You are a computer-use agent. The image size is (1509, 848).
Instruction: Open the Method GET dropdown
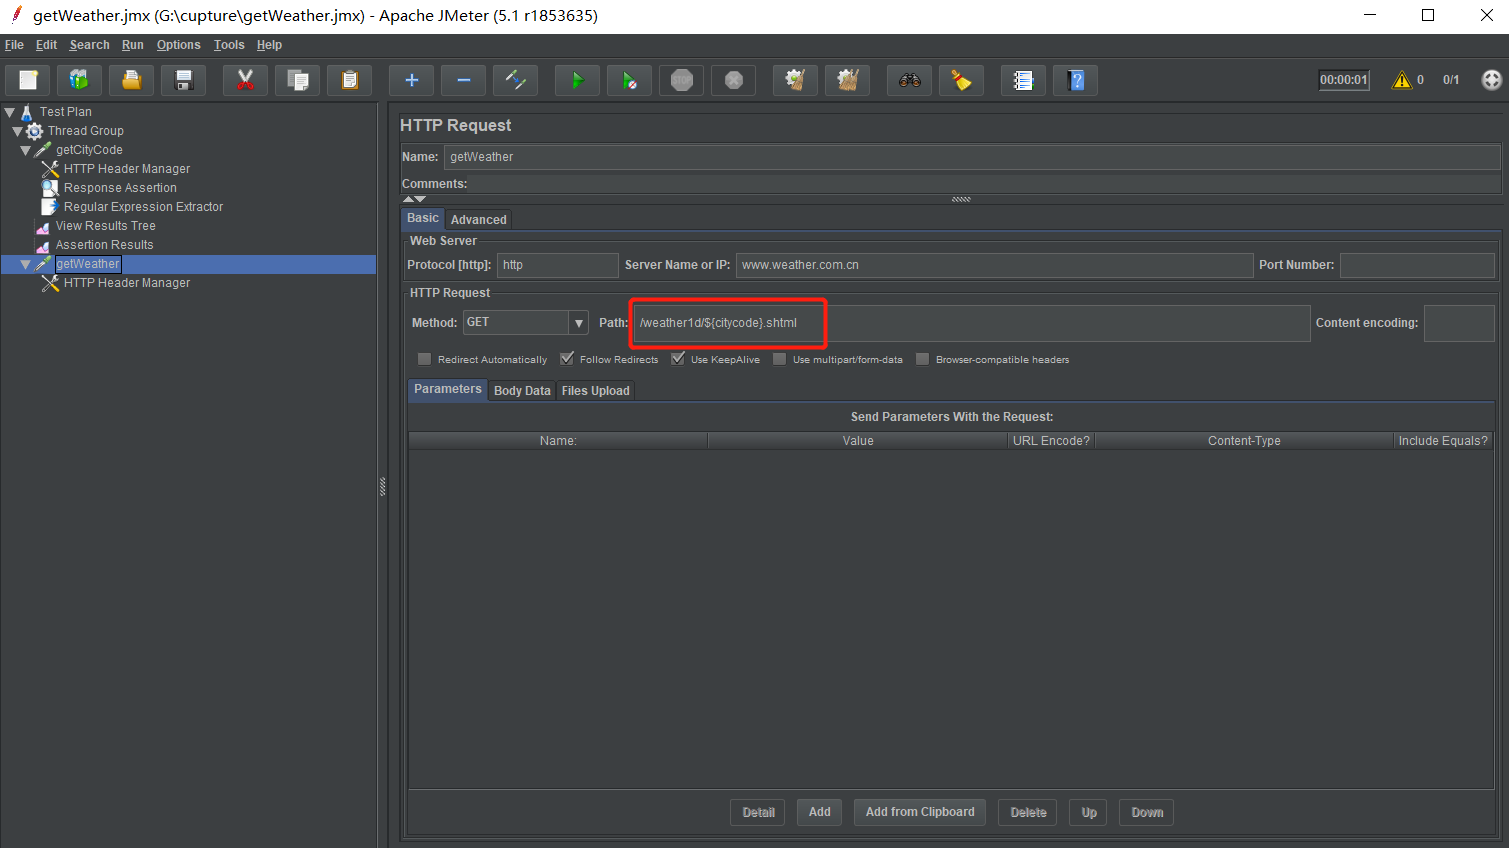coord(578,323)
